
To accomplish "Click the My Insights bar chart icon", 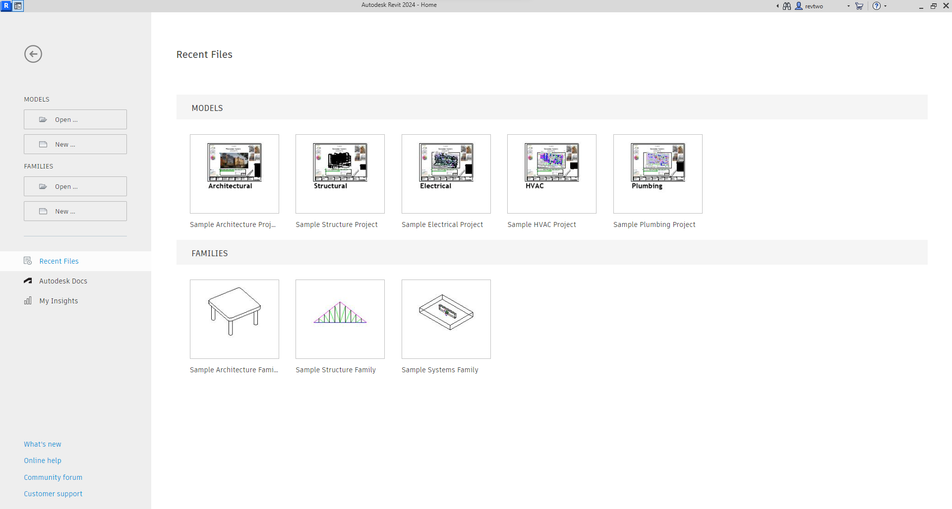I will pos(28,301).
